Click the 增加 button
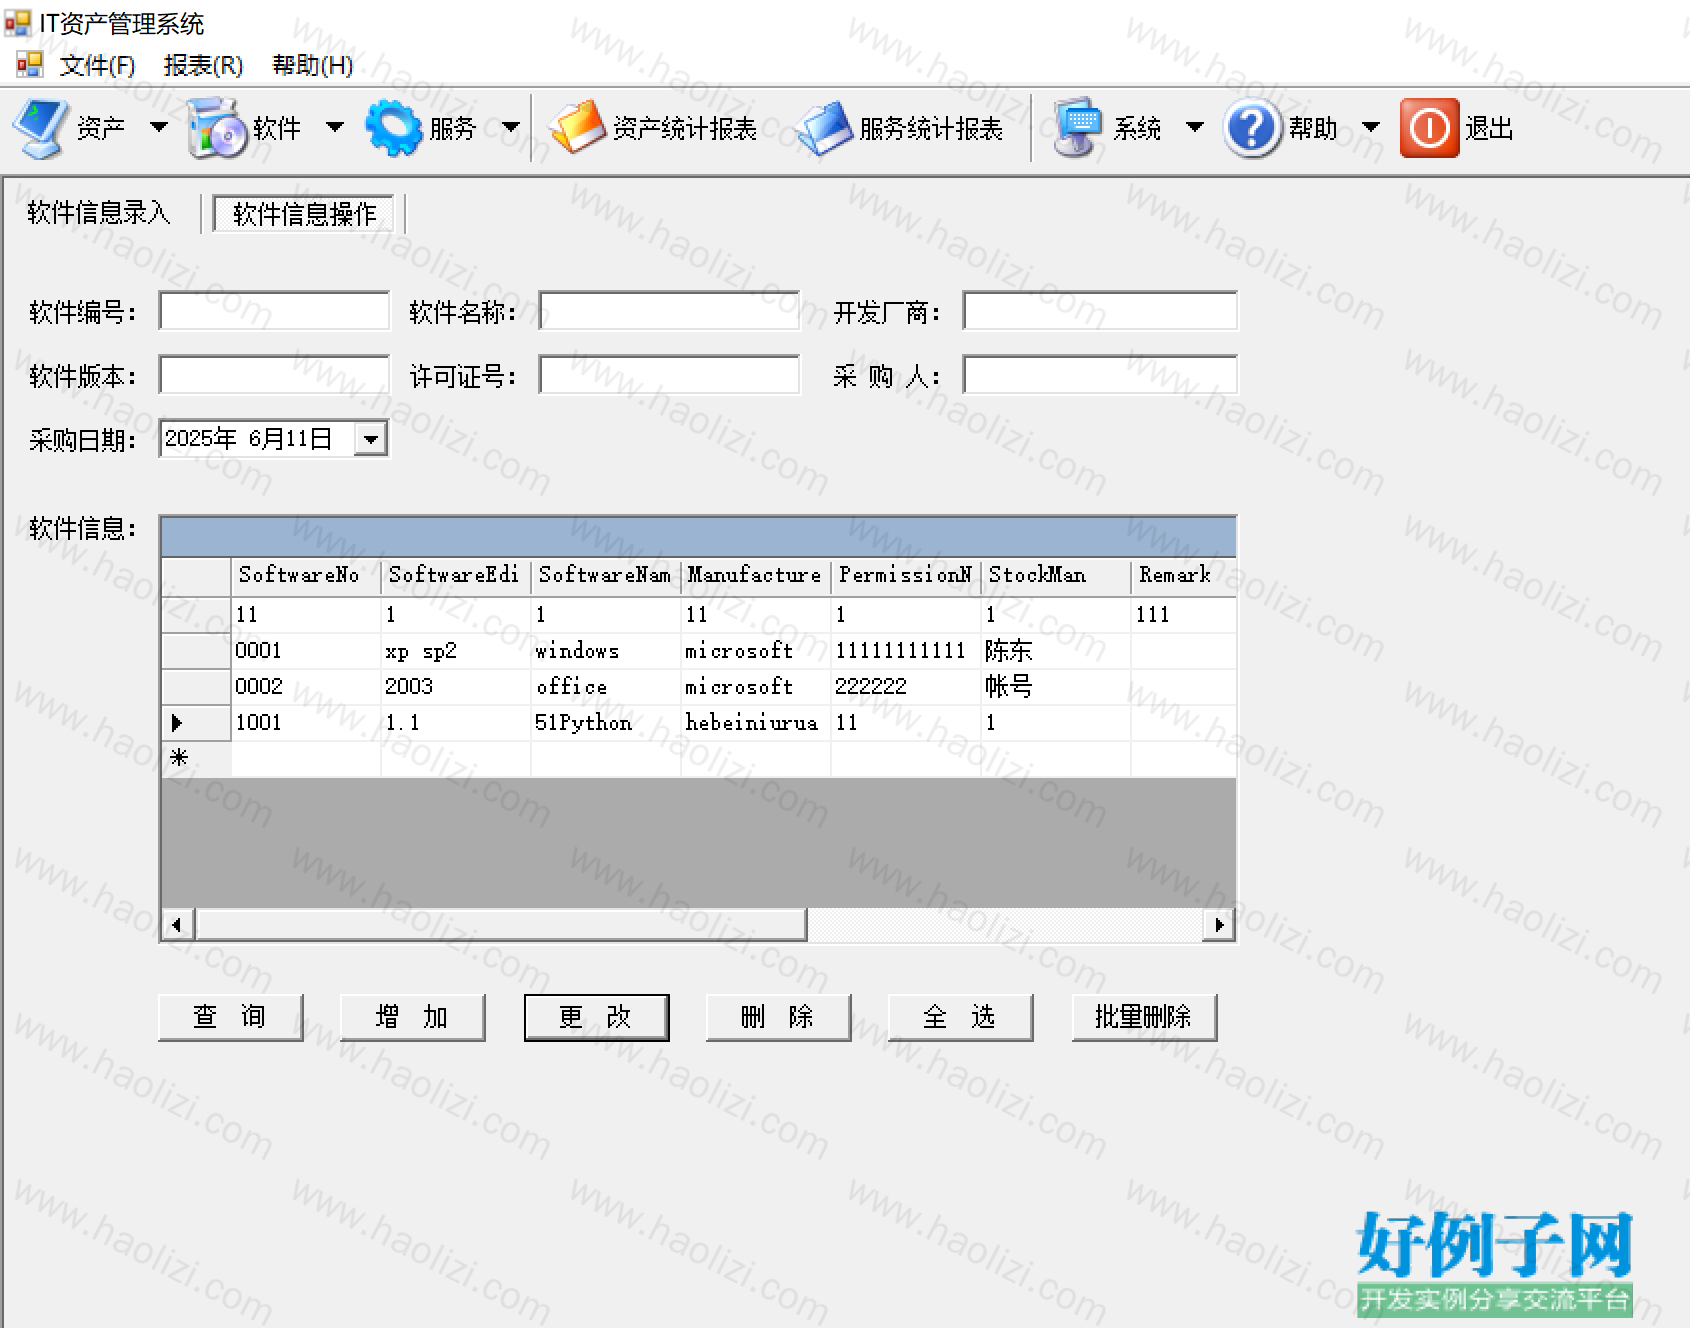The width and height of the screenshot is (1690, 1328). coord(412,1017)
